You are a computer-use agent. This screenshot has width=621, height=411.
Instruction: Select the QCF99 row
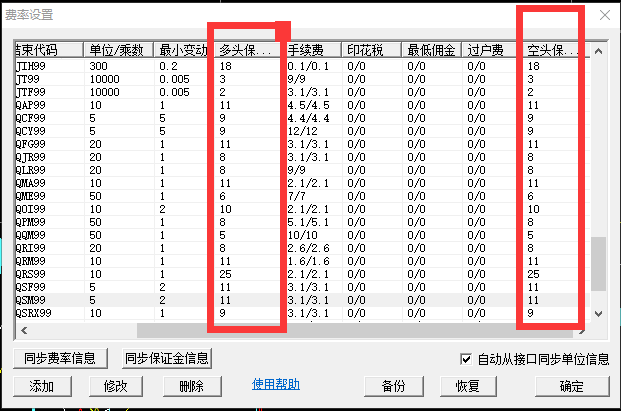pyautogui.click(x=303, y=118)
